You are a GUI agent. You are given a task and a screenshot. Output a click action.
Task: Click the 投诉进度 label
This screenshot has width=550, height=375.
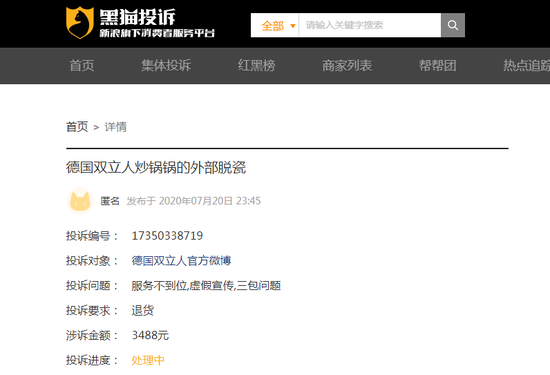(92, 360)
